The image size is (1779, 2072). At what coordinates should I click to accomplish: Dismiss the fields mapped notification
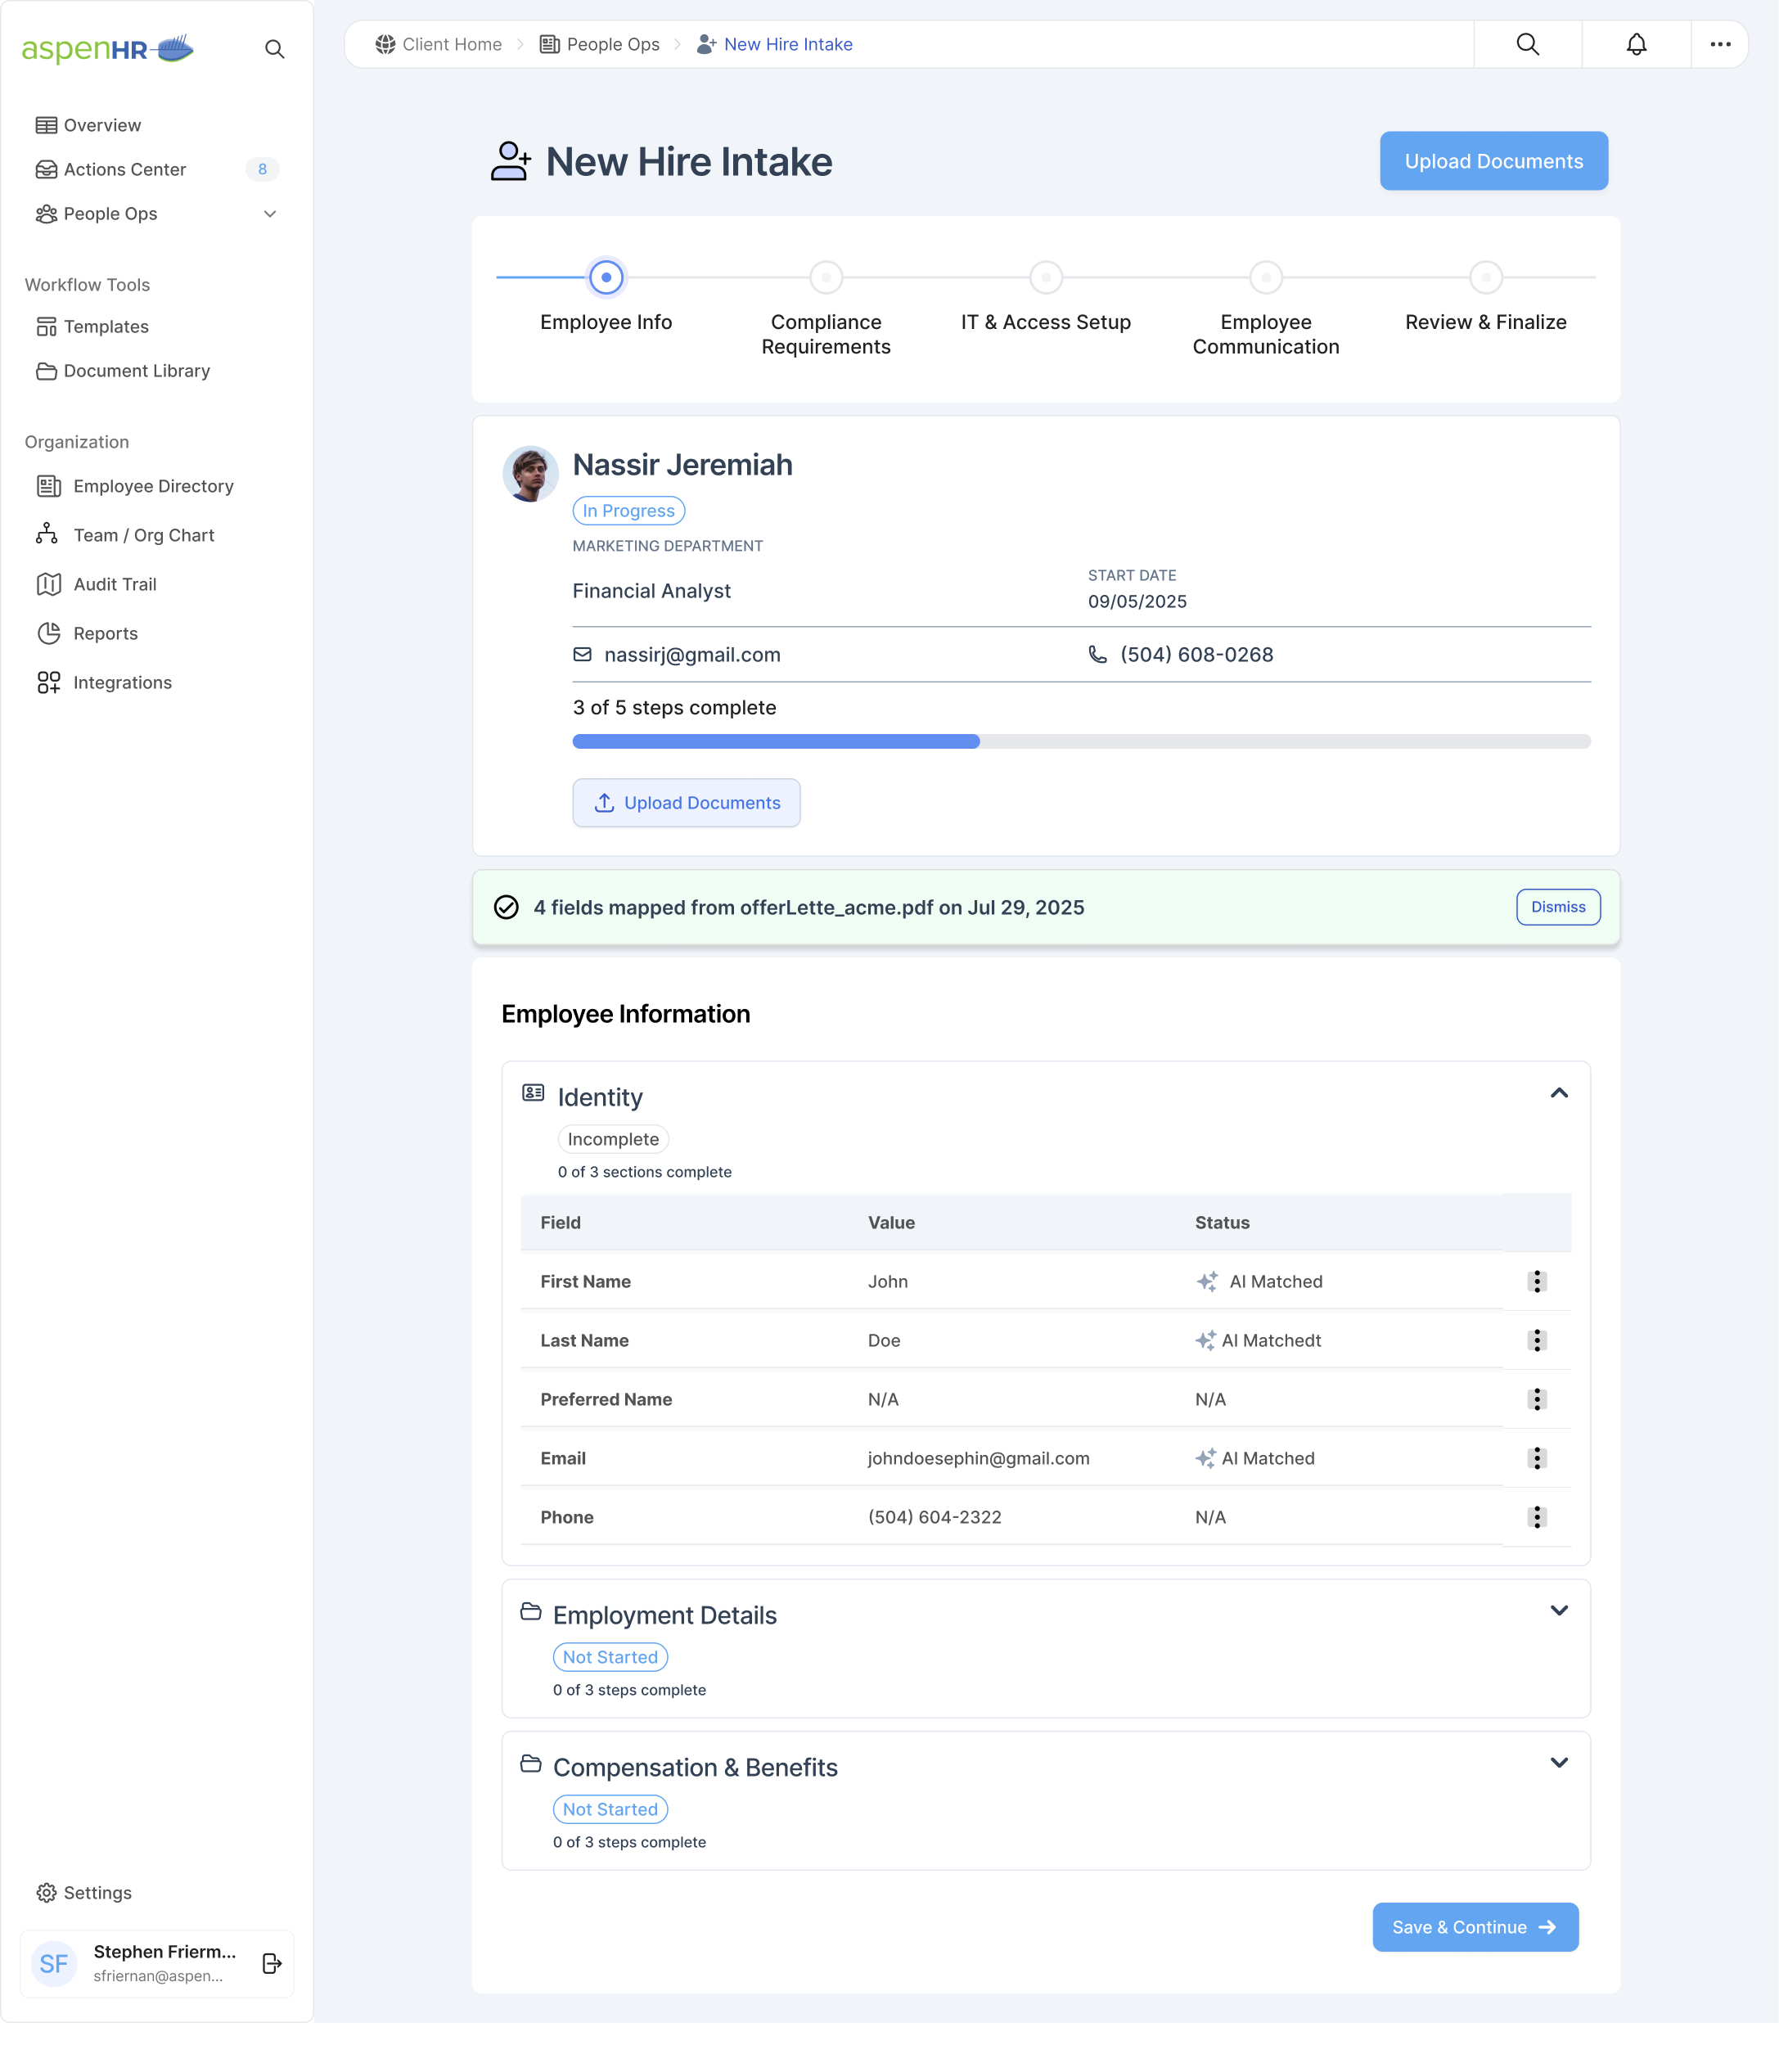pos(1557,907)
